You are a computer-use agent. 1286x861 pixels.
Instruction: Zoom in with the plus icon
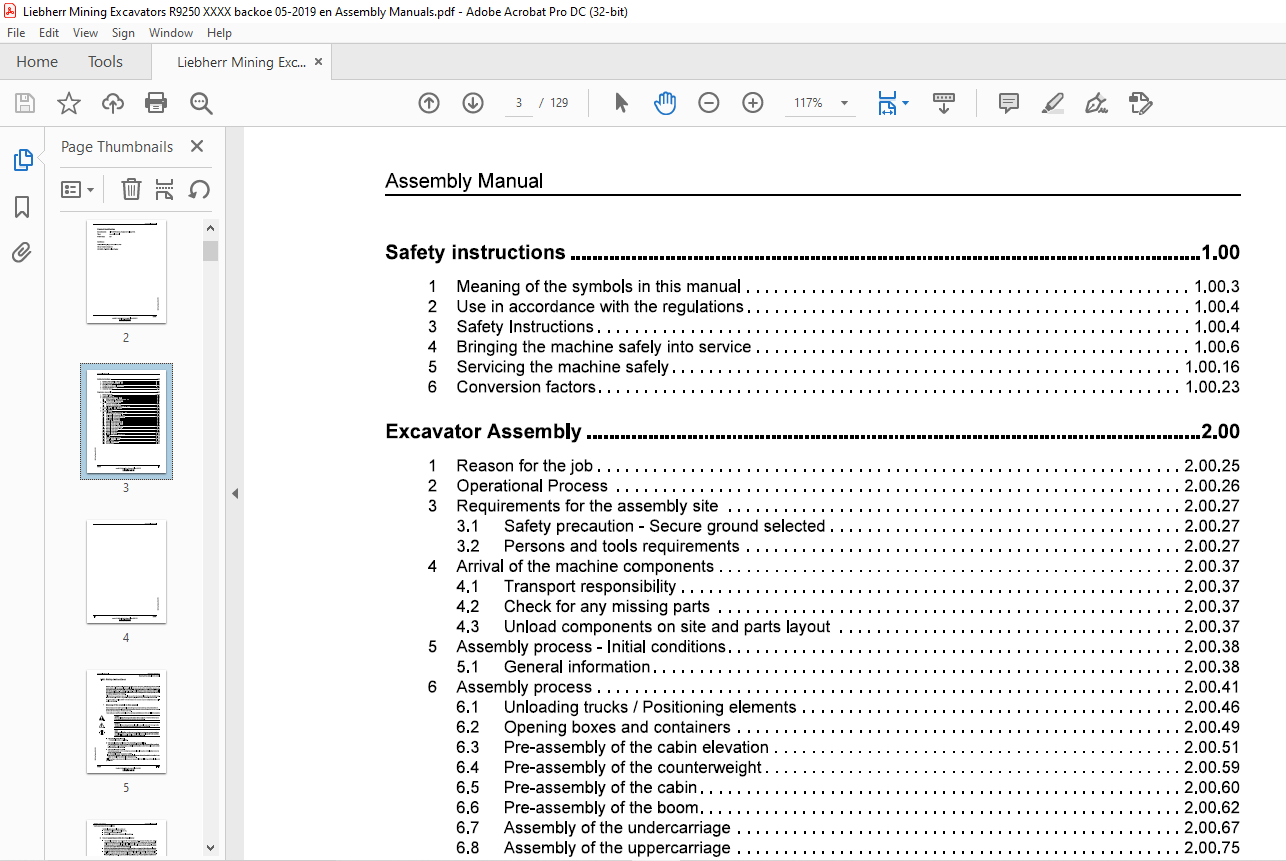[x=753, y=103]
